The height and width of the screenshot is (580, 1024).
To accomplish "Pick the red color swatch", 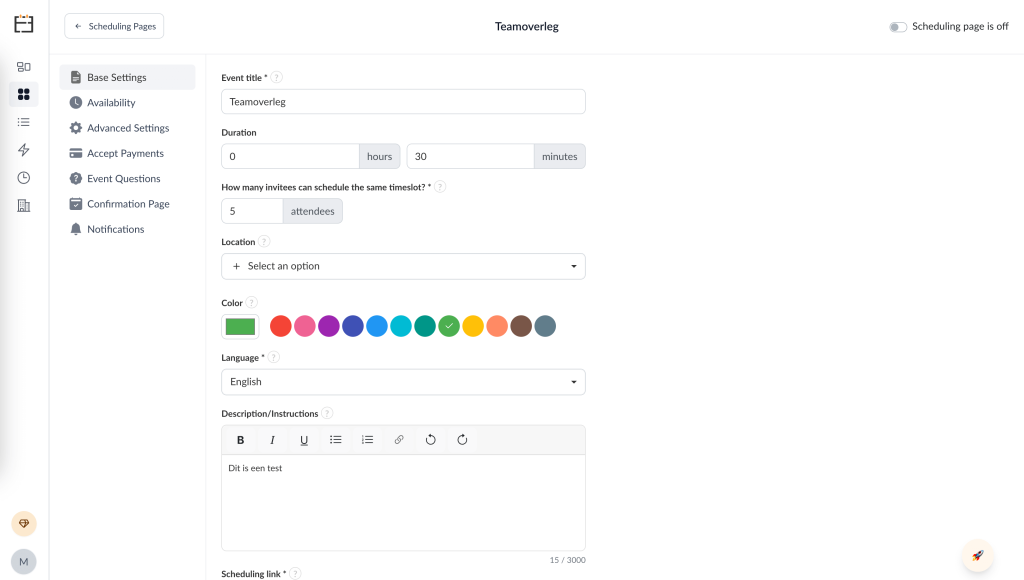I will point(281,326).
